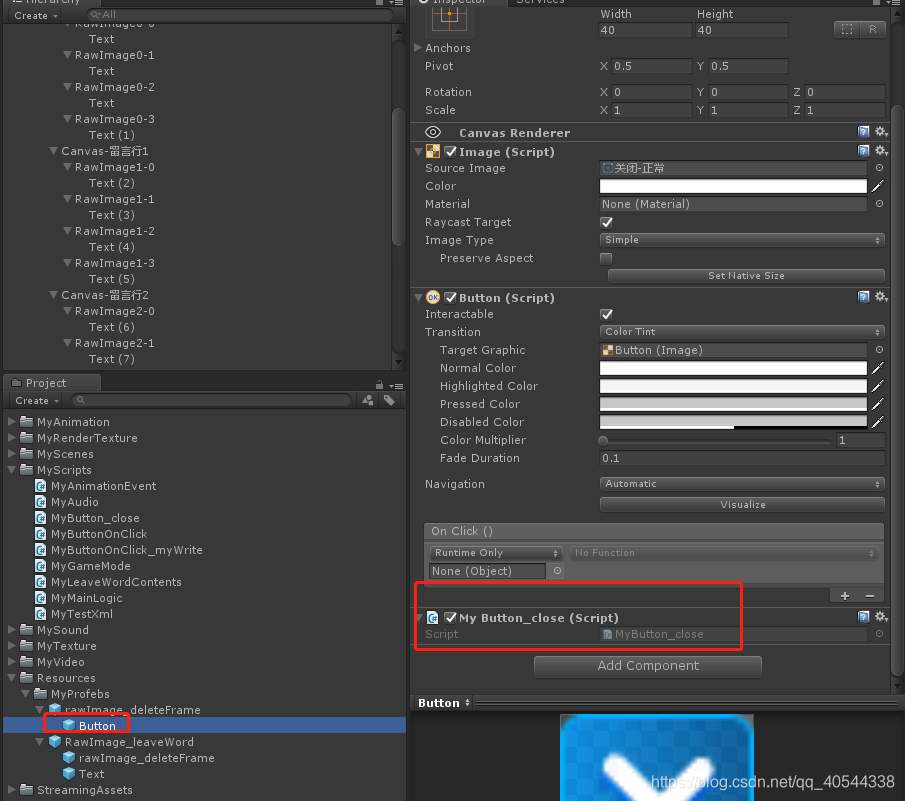The height and width of the screenshot is (801, 905).
Task: Use eyedropper for Pressed Color
Action: 877,404
